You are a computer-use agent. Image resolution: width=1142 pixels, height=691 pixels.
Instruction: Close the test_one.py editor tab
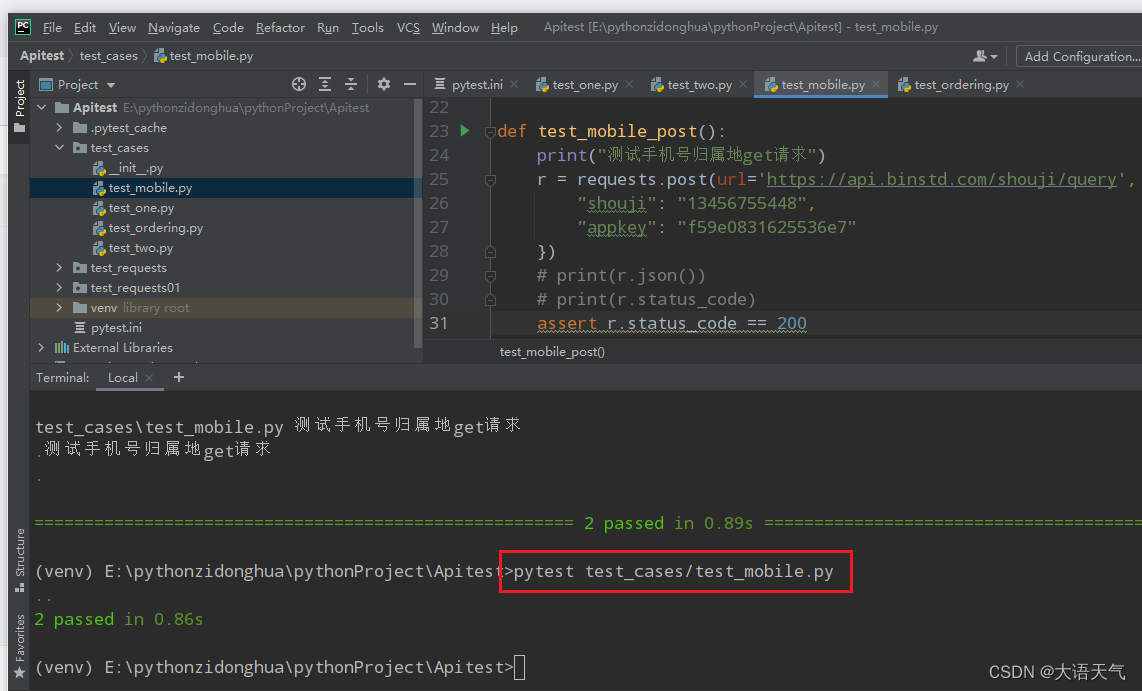coord(629,84)
